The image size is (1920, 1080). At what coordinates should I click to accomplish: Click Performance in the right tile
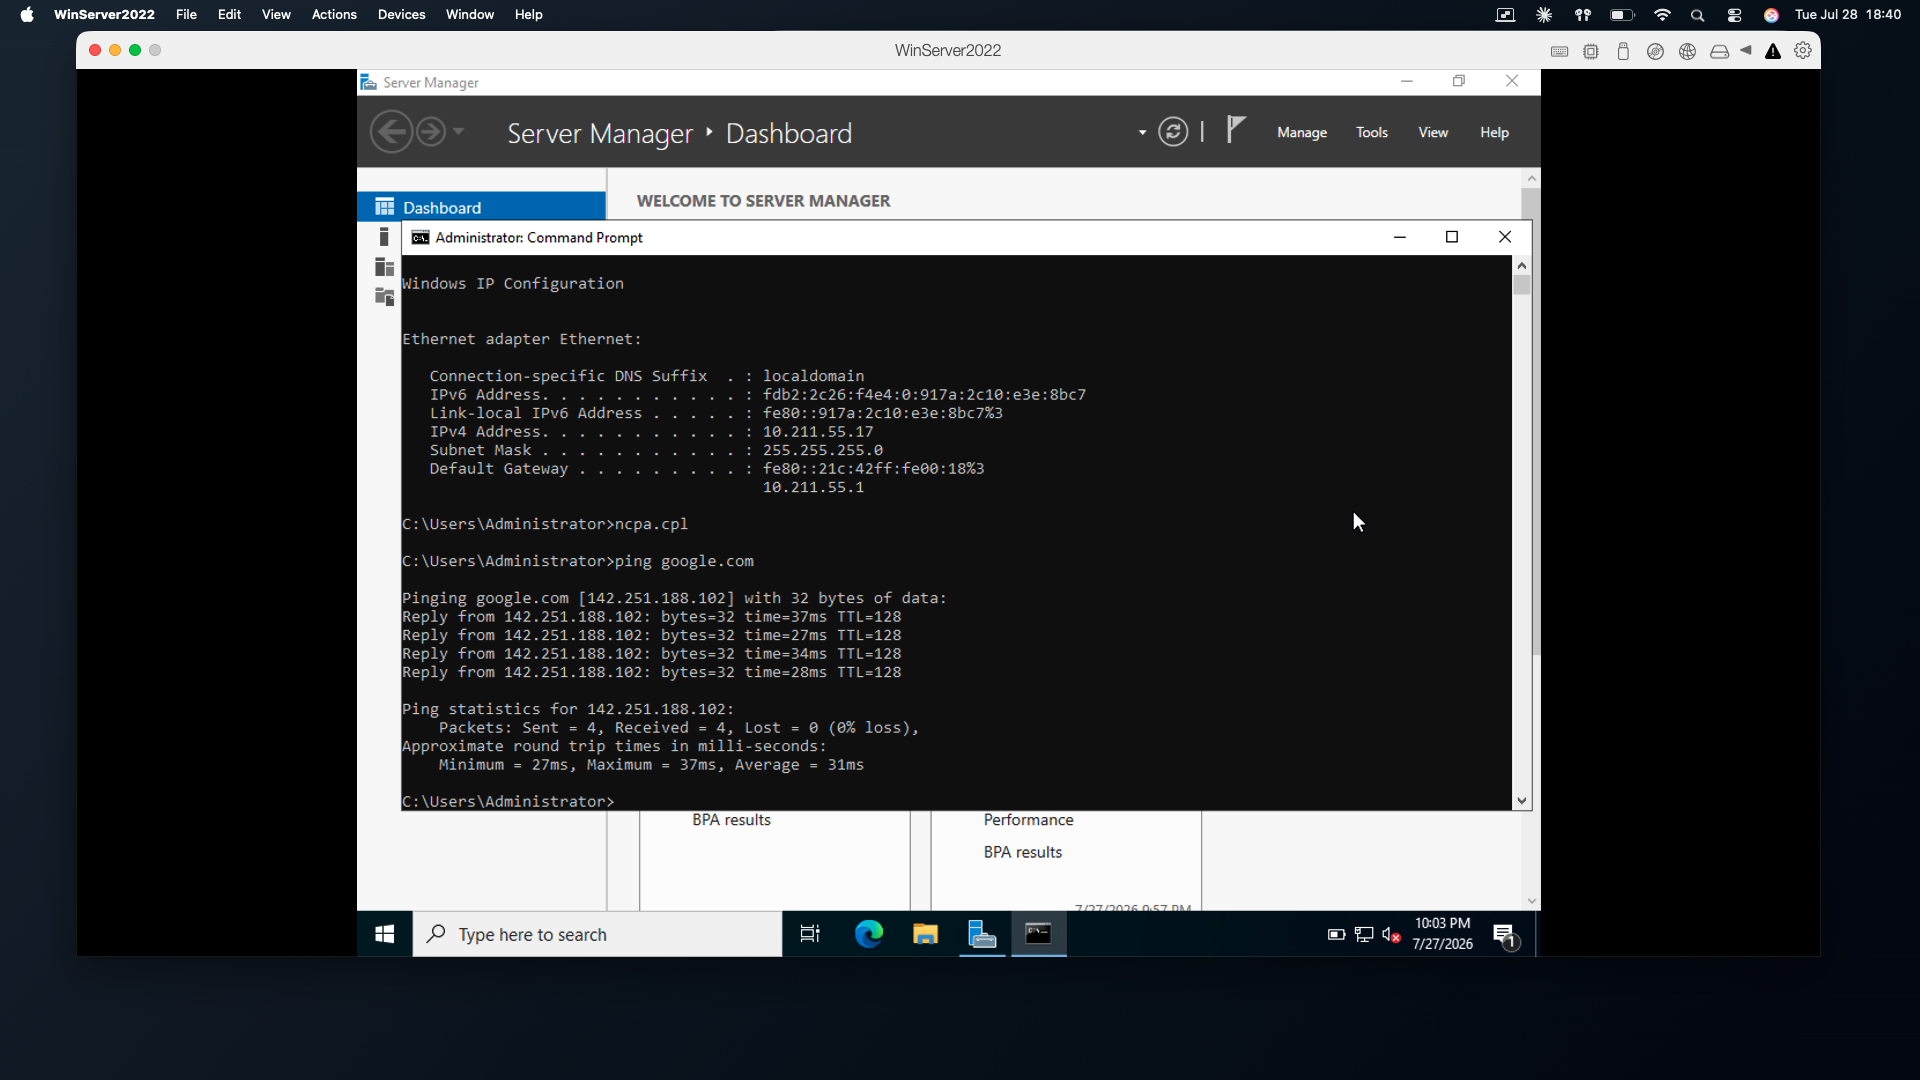point(1028,819)
